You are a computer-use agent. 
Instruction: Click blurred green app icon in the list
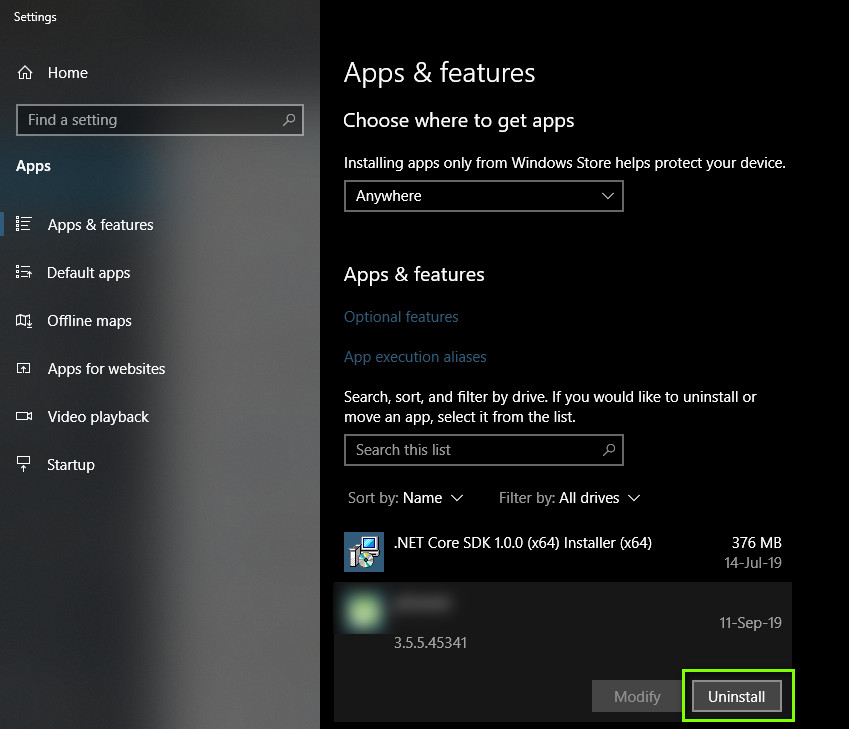[364, 612]
